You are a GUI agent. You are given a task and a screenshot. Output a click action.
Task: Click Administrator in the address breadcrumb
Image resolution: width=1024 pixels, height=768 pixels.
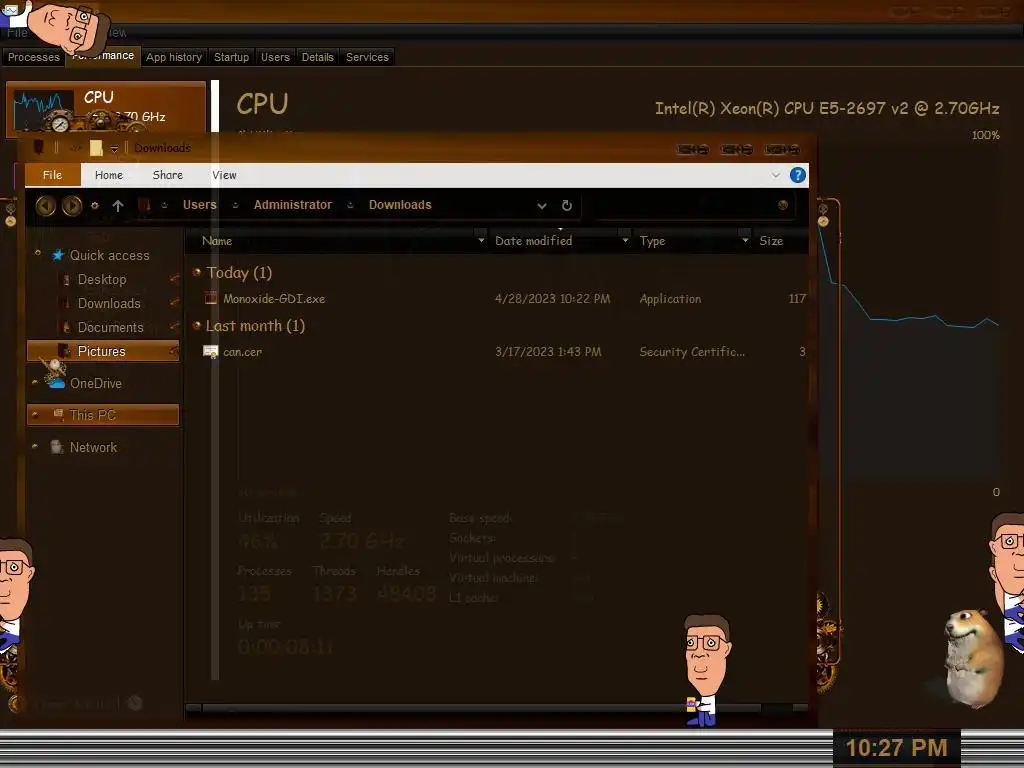[x=293, y=205]
